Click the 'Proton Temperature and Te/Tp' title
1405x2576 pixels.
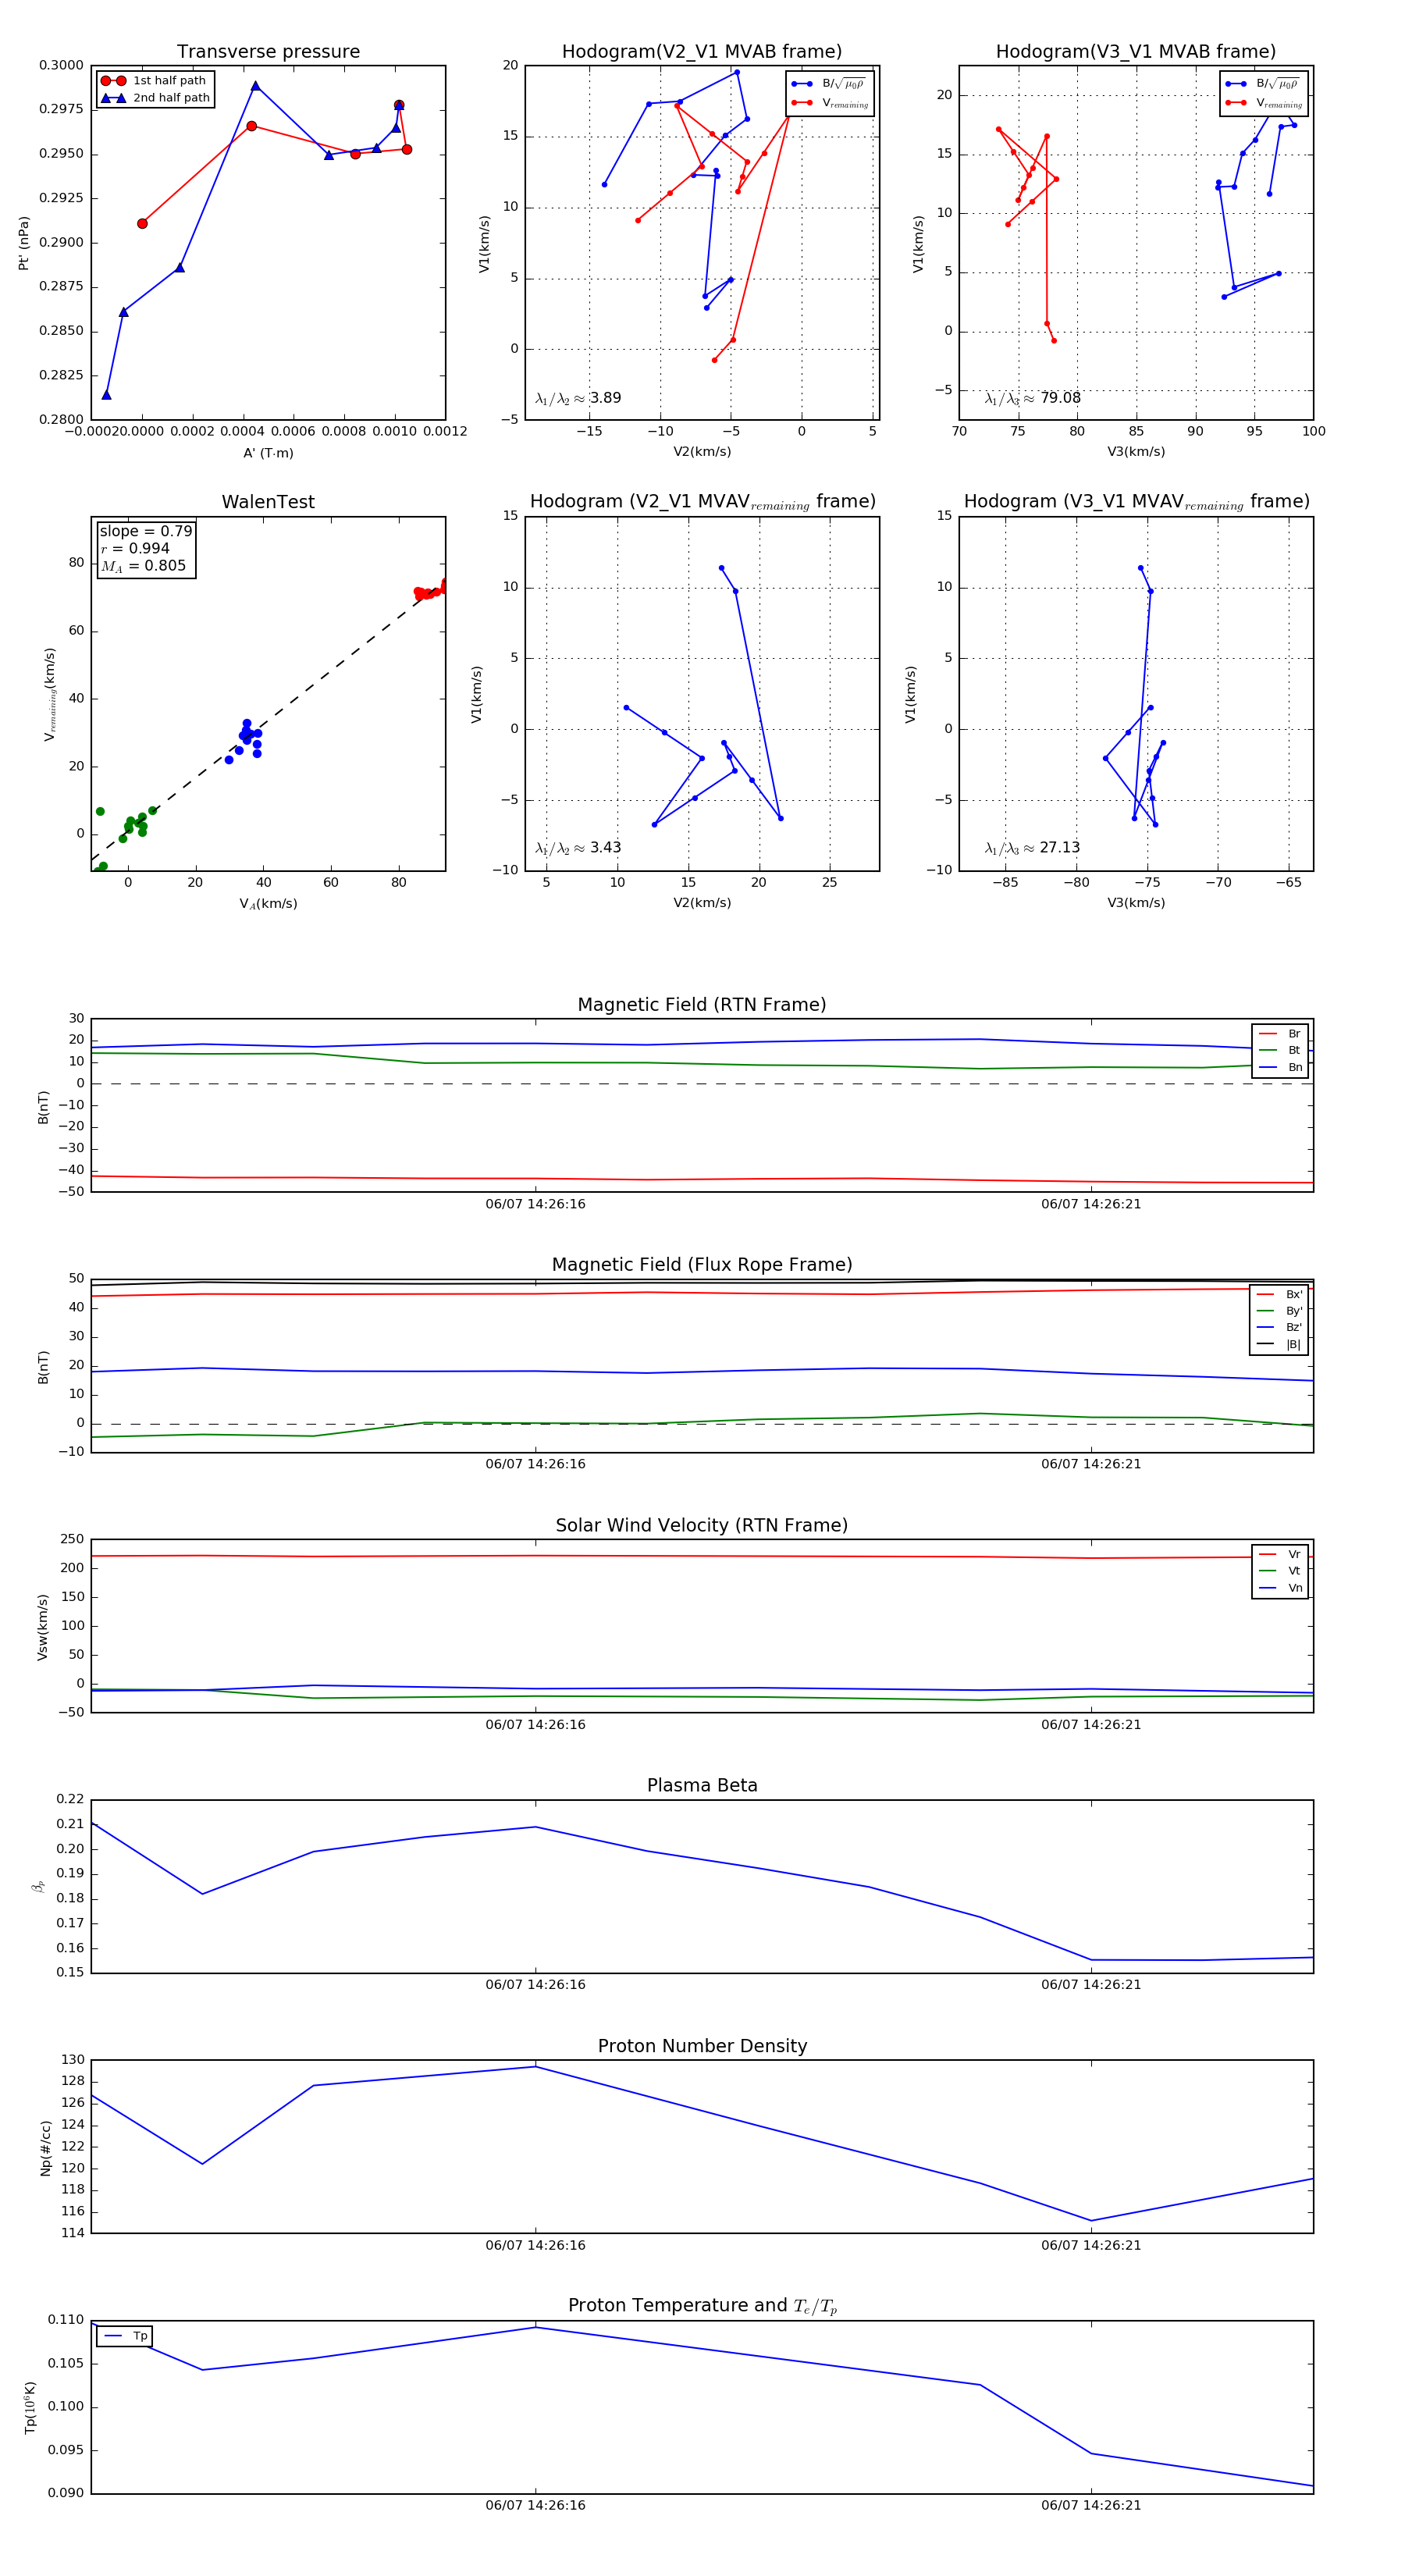[x=702, y=2306]
